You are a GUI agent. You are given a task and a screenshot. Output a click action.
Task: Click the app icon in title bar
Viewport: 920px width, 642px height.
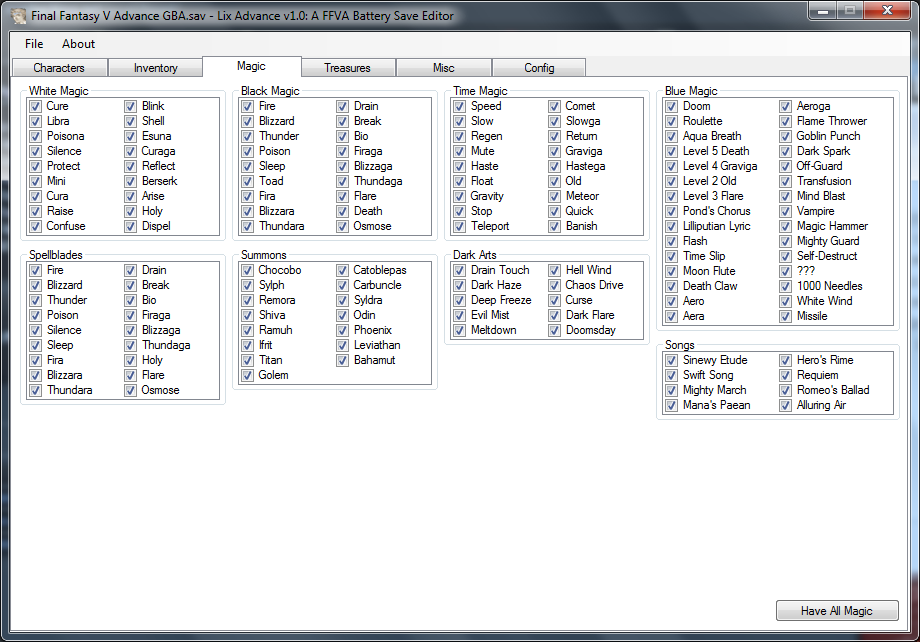[x=18, y=16]
